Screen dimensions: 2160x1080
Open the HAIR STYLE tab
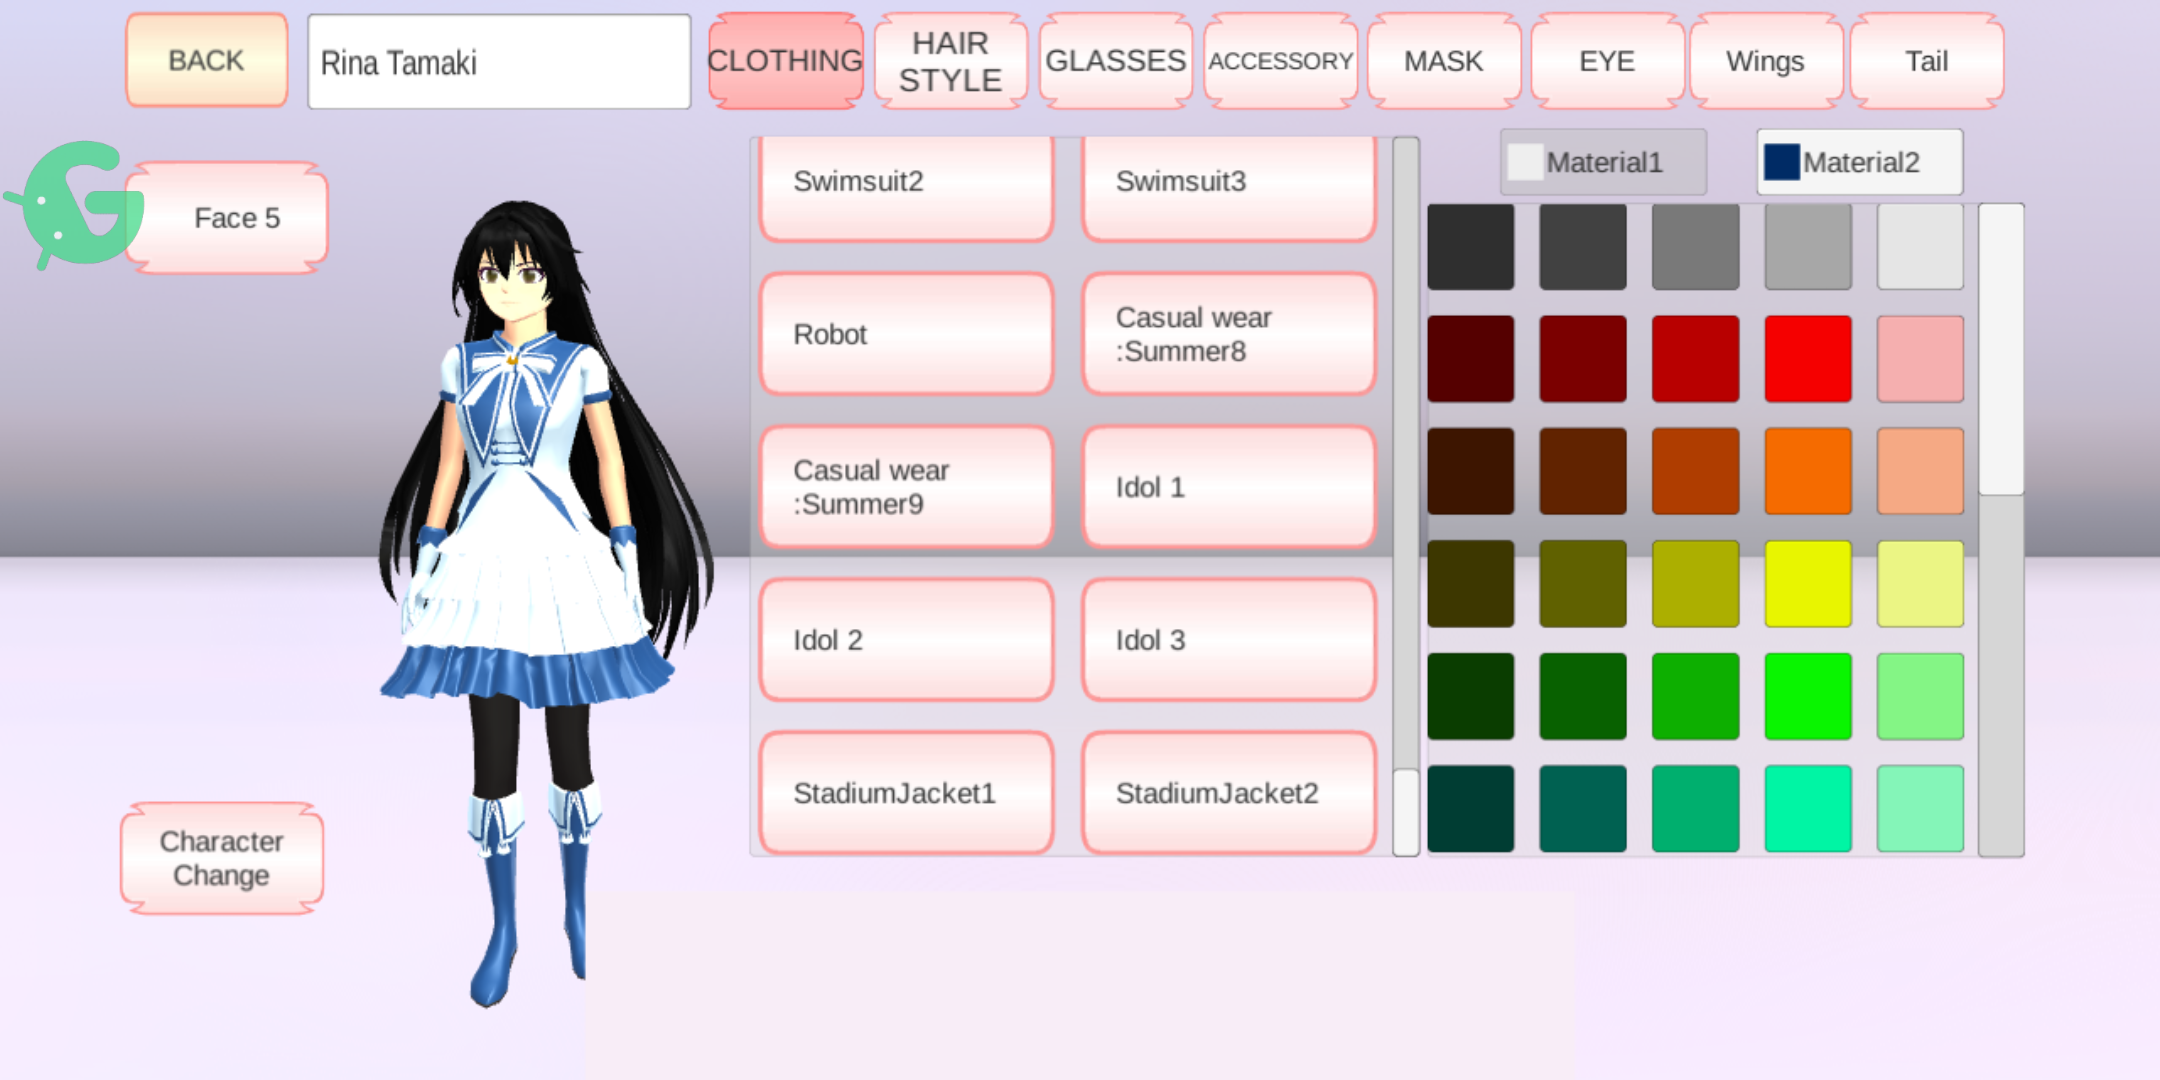[x=950, y=62]
